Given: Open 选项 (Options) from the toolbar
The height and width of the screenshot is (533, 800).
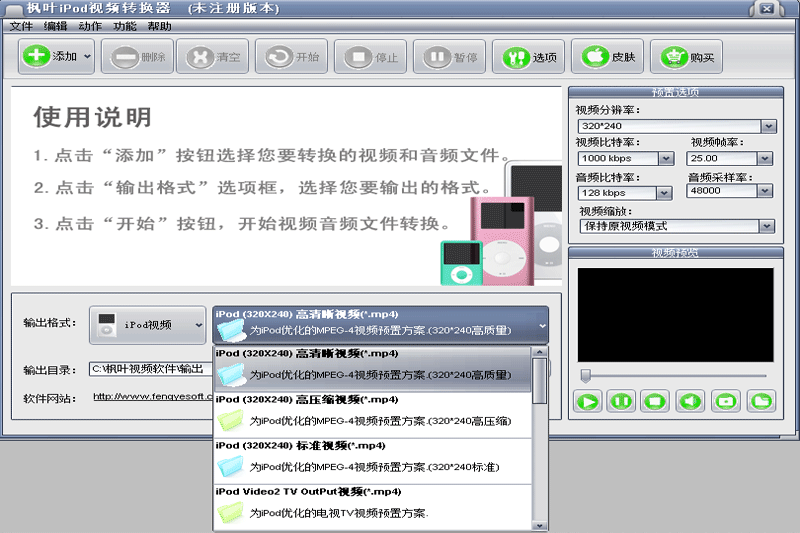Looking at the screenshot, I should coord(529,57).
